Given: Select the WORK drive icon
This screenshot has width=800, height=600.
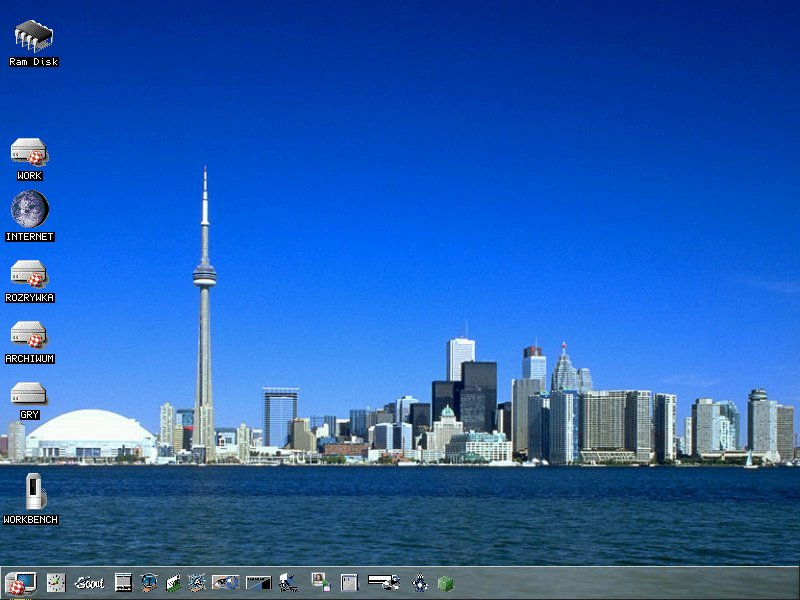Looking at the screenshot, I should coord(29,152).
